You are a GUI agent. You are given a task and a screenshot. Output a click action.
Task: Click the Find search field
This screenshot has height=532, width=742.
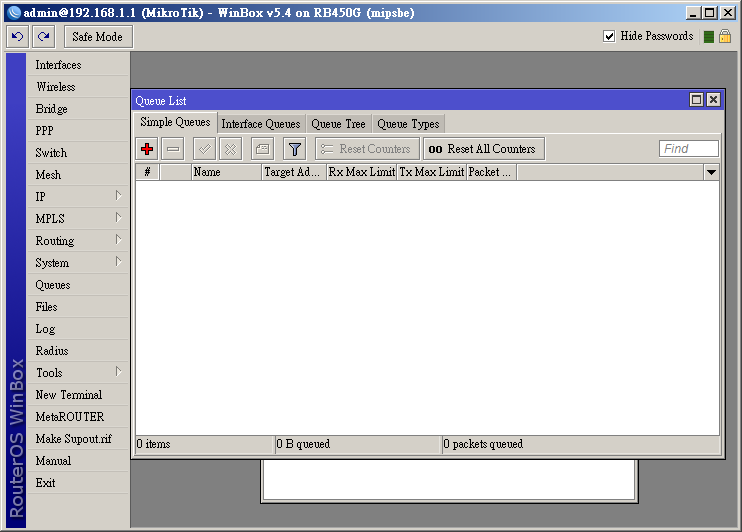point(689,149)
